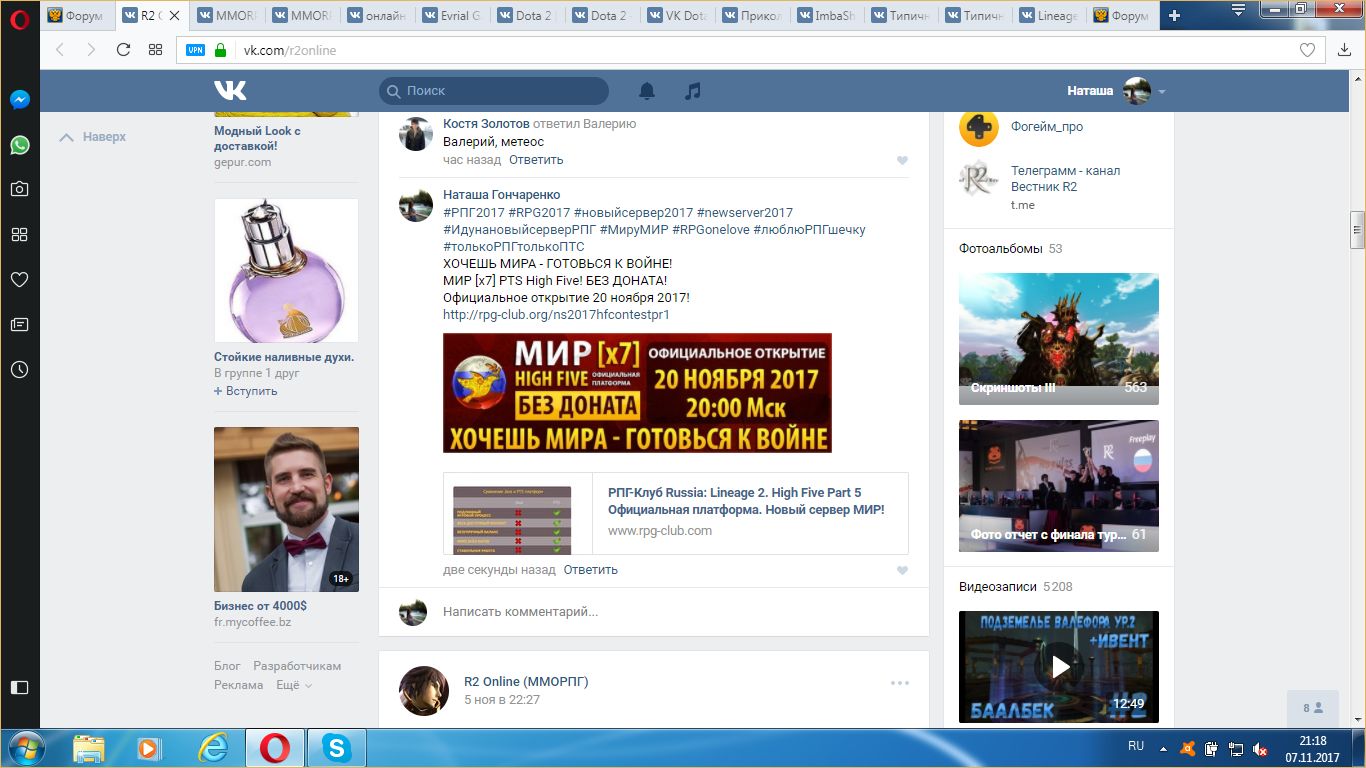Click the browser forward arrow
The width and height of the screenshot is (1366, 768).
tap(91, 50)
